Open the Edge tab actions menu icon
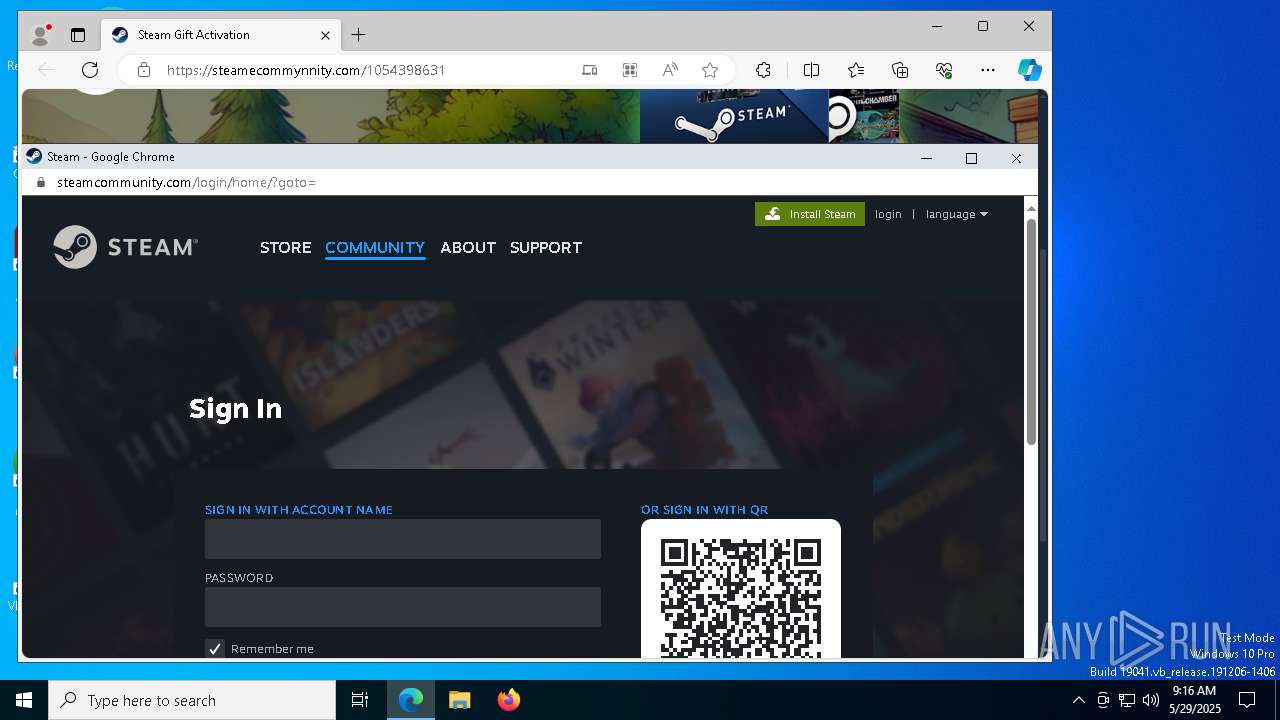1280x720 pixels. (x=78, y=35)
